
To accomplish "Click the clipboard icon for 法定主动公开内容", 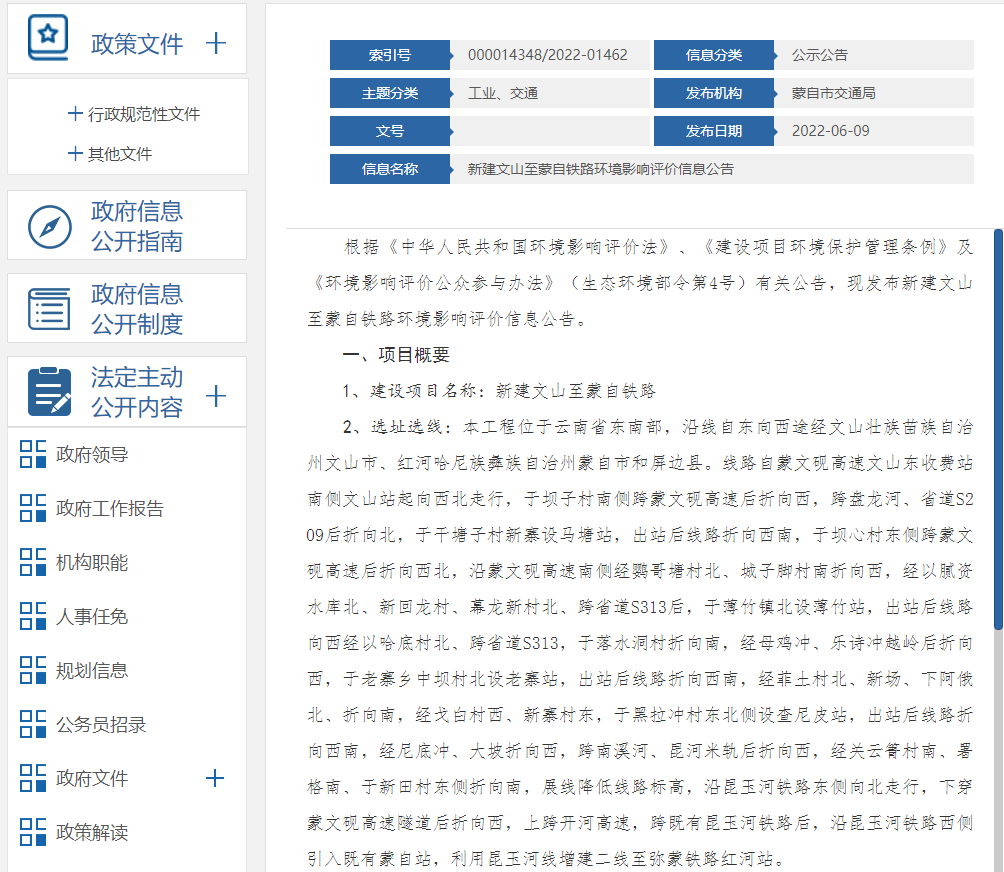I will [49, 392].
